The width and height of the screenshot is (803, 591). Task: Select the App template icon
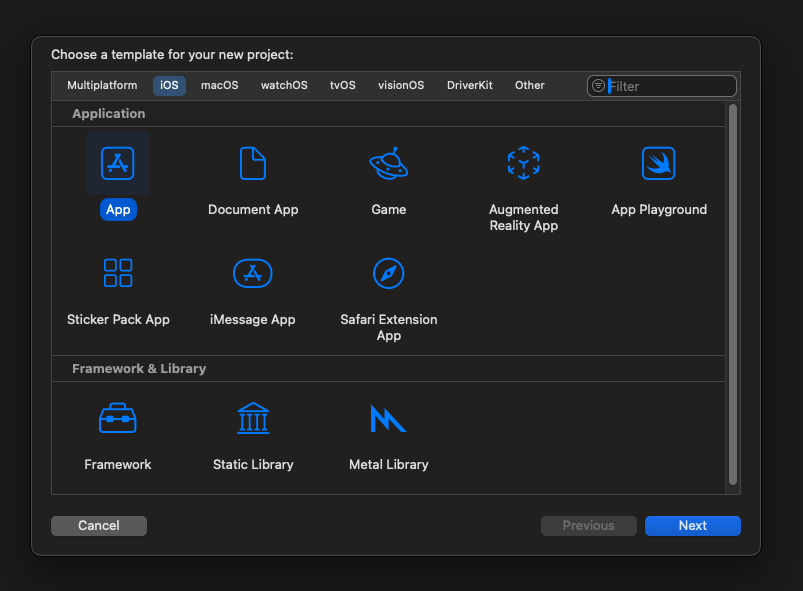click(x=118, y=163)
